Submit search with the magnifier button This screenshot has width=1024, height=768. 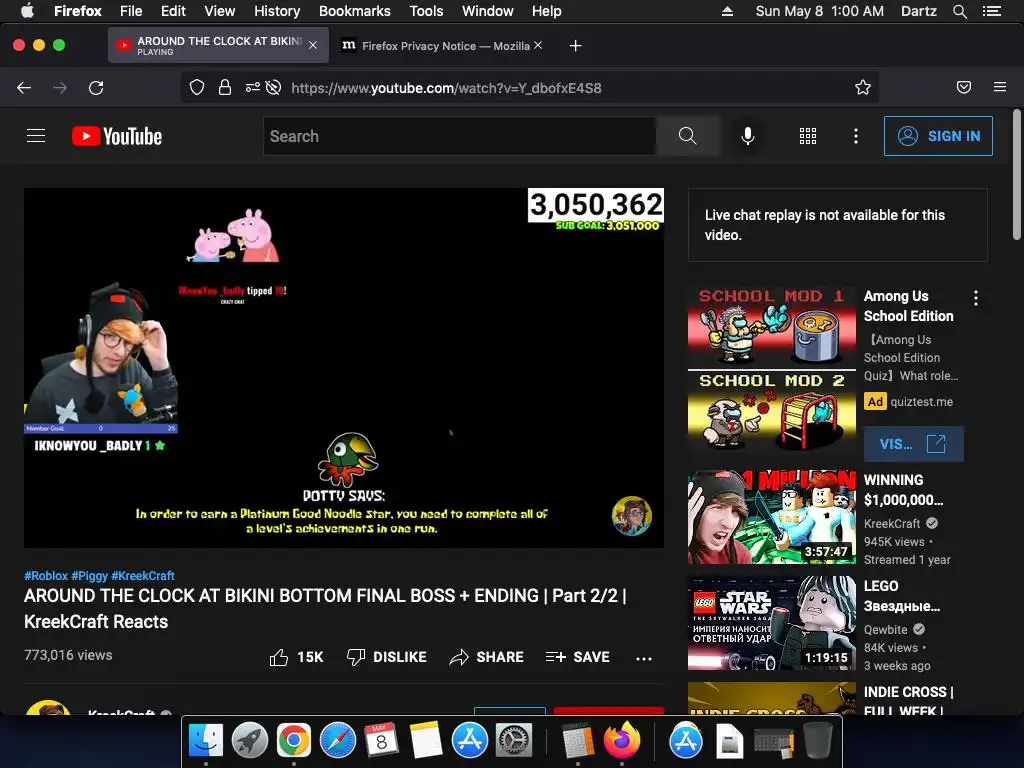(x=687, y=136)
